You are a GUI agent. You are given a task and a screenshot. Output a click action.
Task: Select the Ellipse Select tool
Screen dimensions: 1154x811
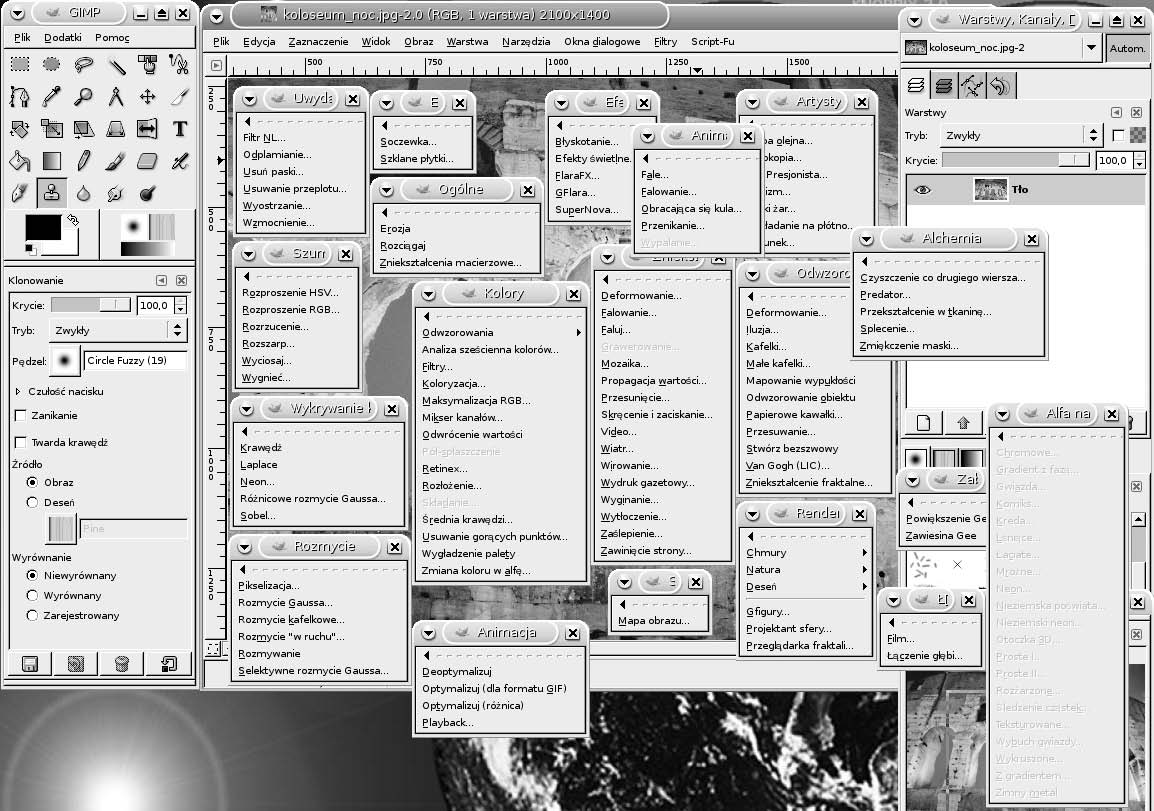click(x=52, y=65)
